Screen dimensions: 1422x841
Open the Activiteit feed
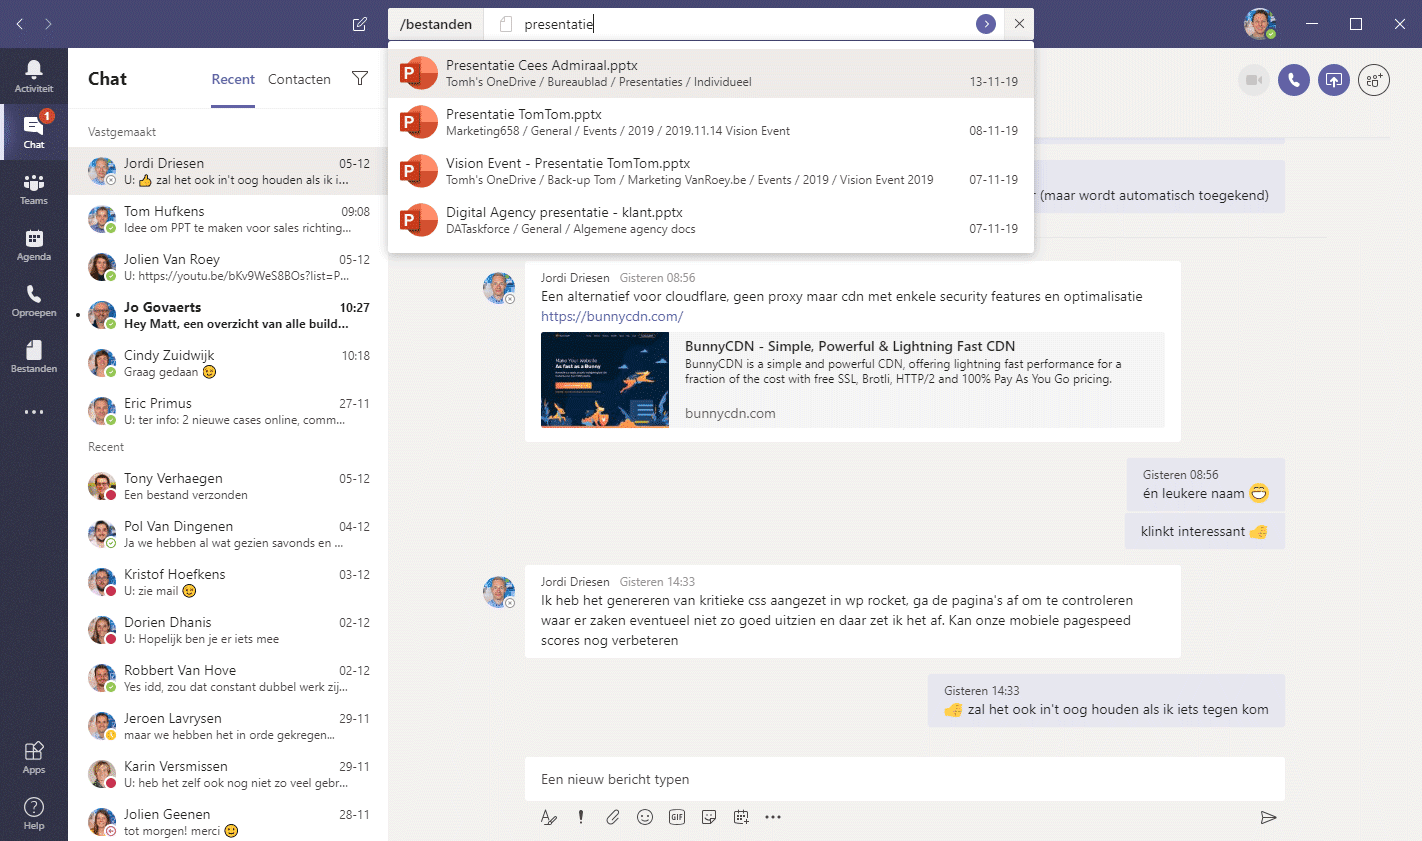click(34, 76)
